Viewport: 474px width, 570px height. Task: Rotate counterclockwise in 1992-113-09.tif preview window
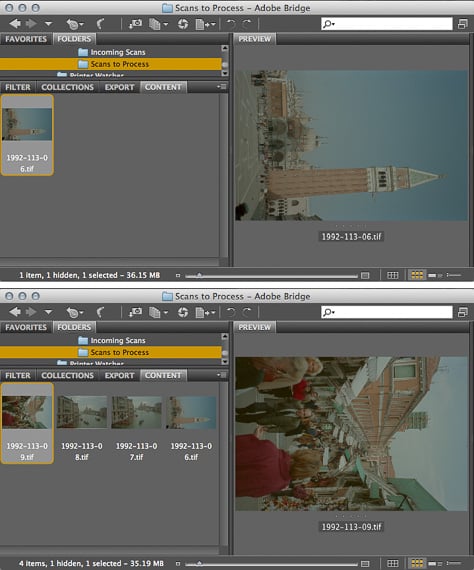pyautogui.click(x=230, y=312)
